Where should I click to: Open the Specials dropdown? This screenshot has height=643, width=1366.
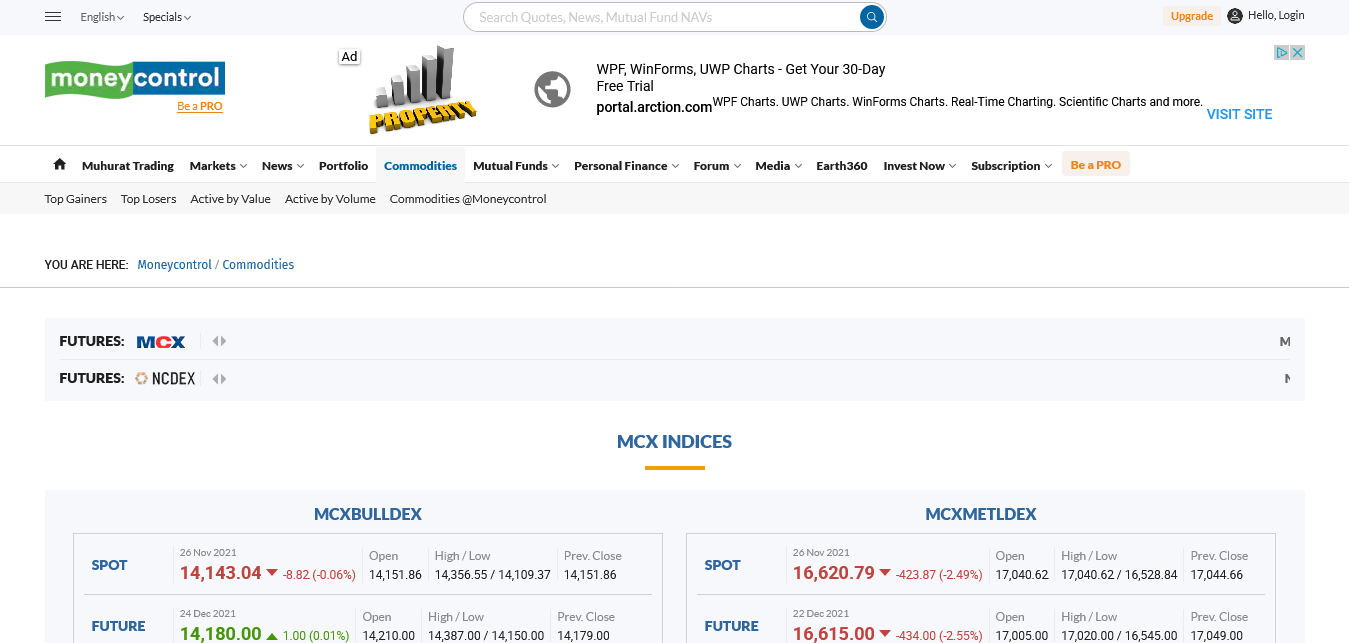point(166,17)
